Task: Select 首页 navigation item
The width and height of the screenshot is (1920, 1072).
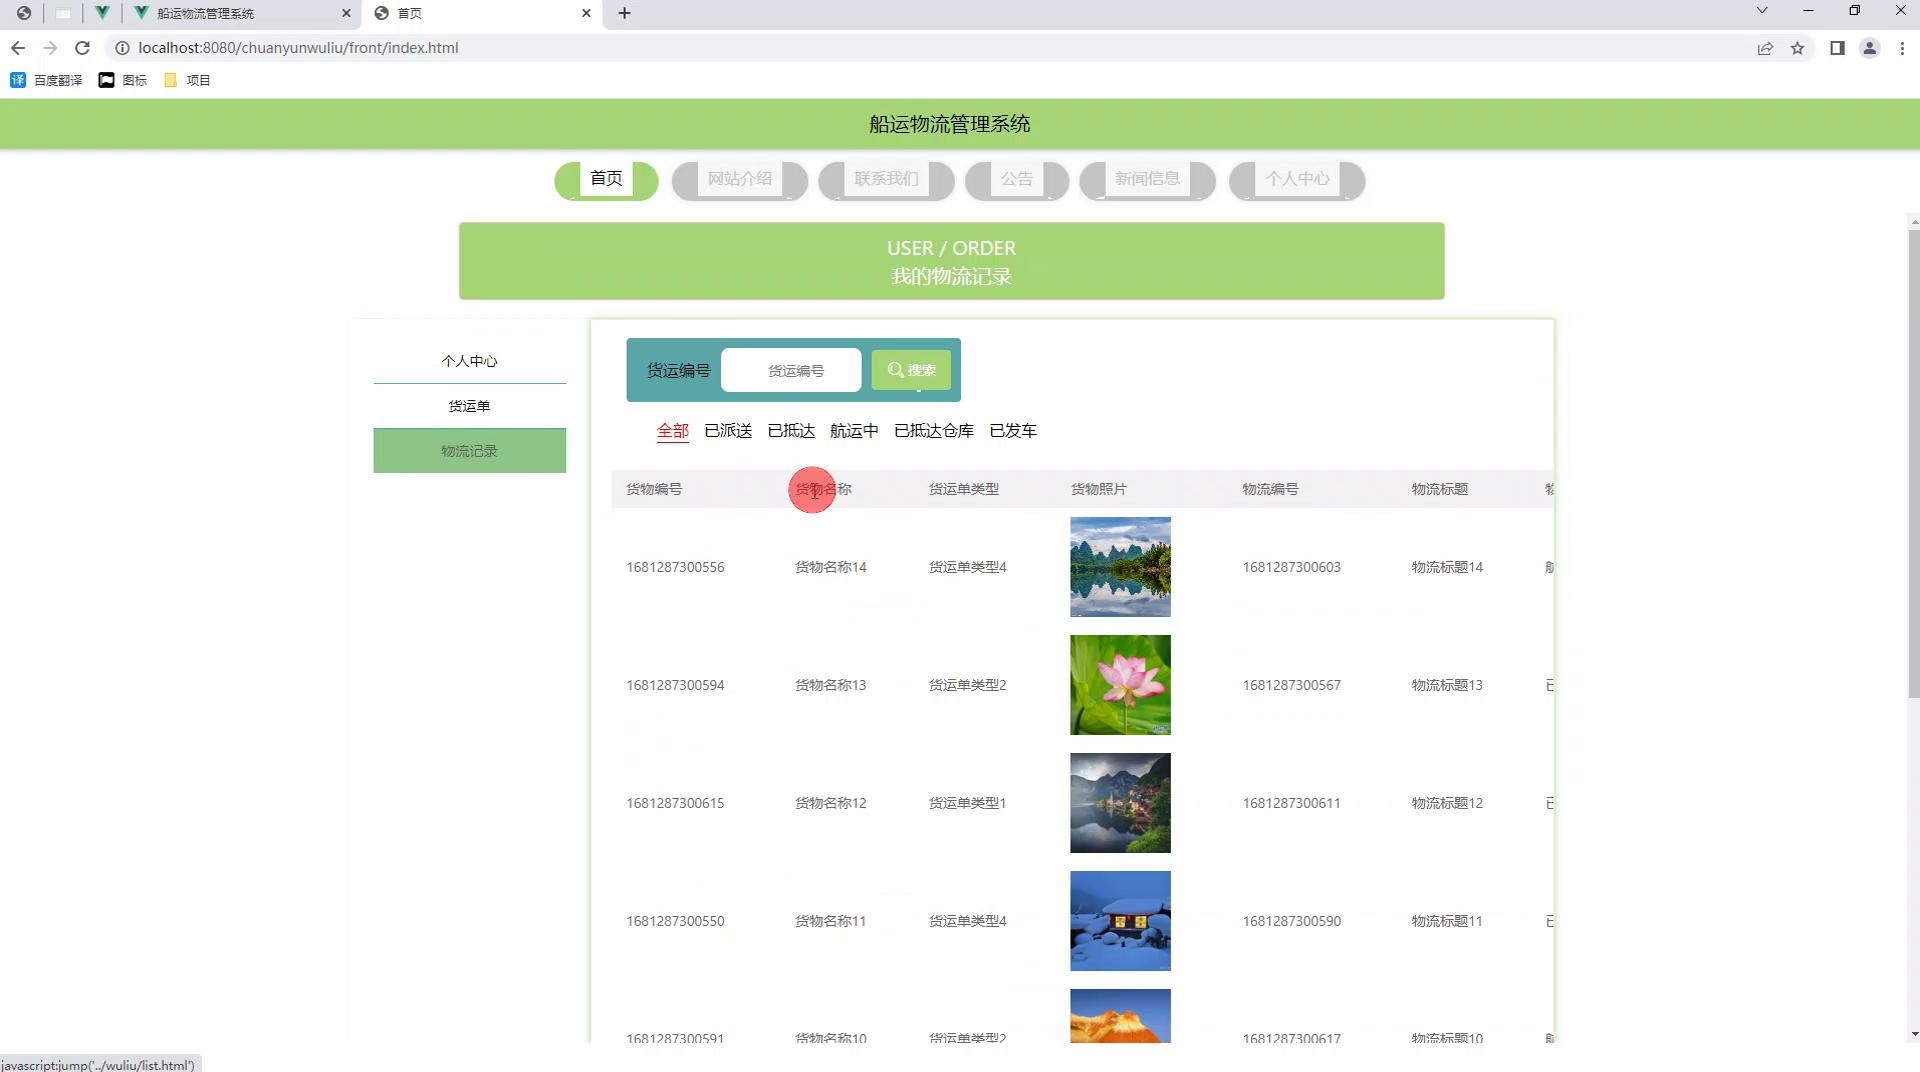Action: 606,180
